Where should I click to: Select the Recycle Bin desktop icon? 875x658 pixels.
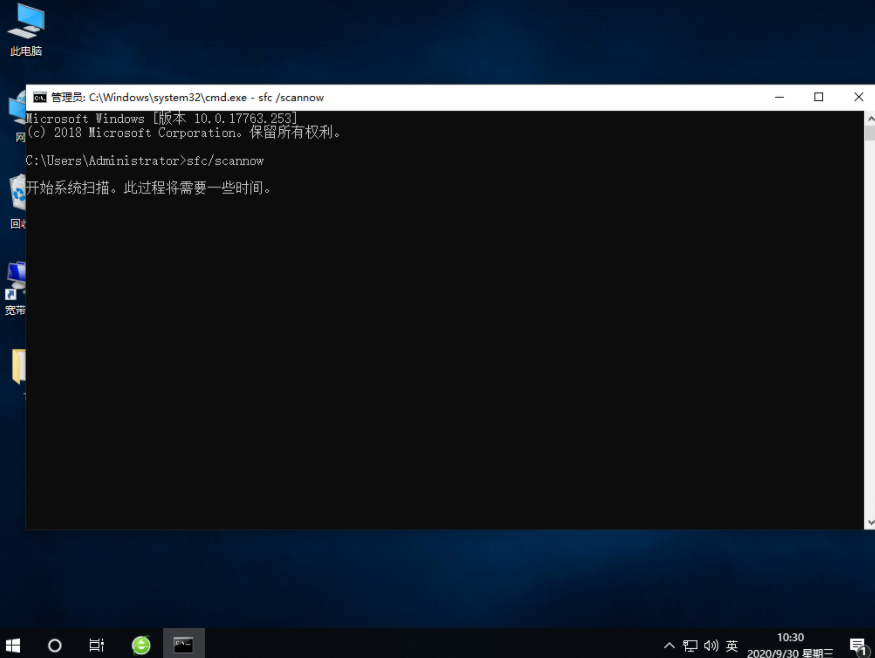point(17,195)
